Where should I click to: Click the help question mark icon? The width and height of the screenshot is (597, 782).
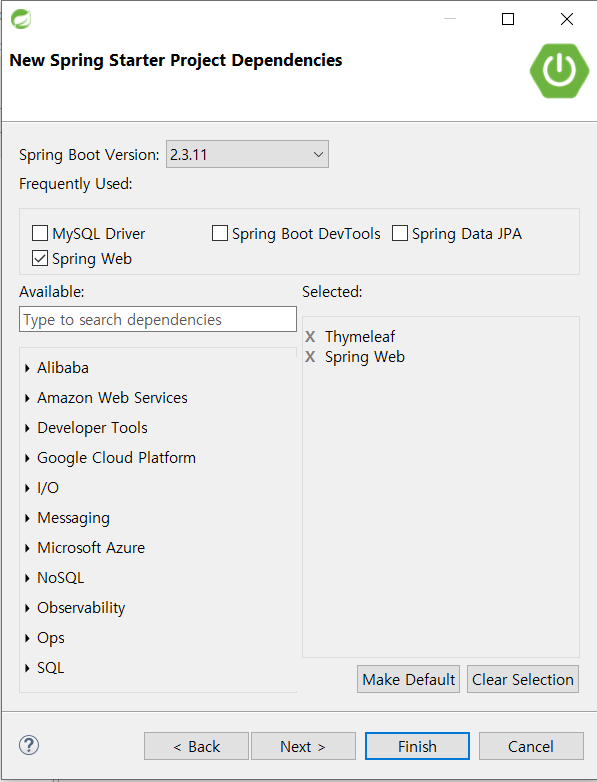(x=29, y=745)
